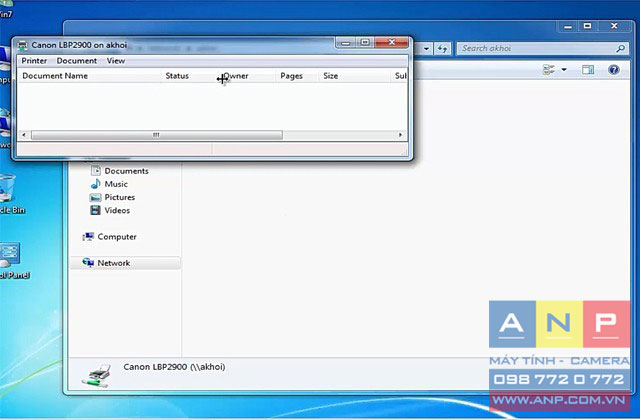Screen dimensions: 640x420
Task: Select Music library in navigation pane
Action: point(116,184)
